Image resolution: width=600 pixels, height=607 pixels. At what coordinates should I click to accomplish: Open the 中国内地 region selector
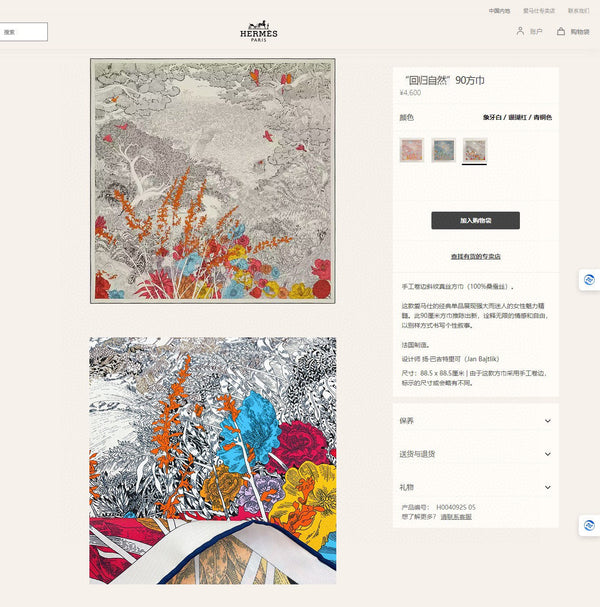point(499,10)
